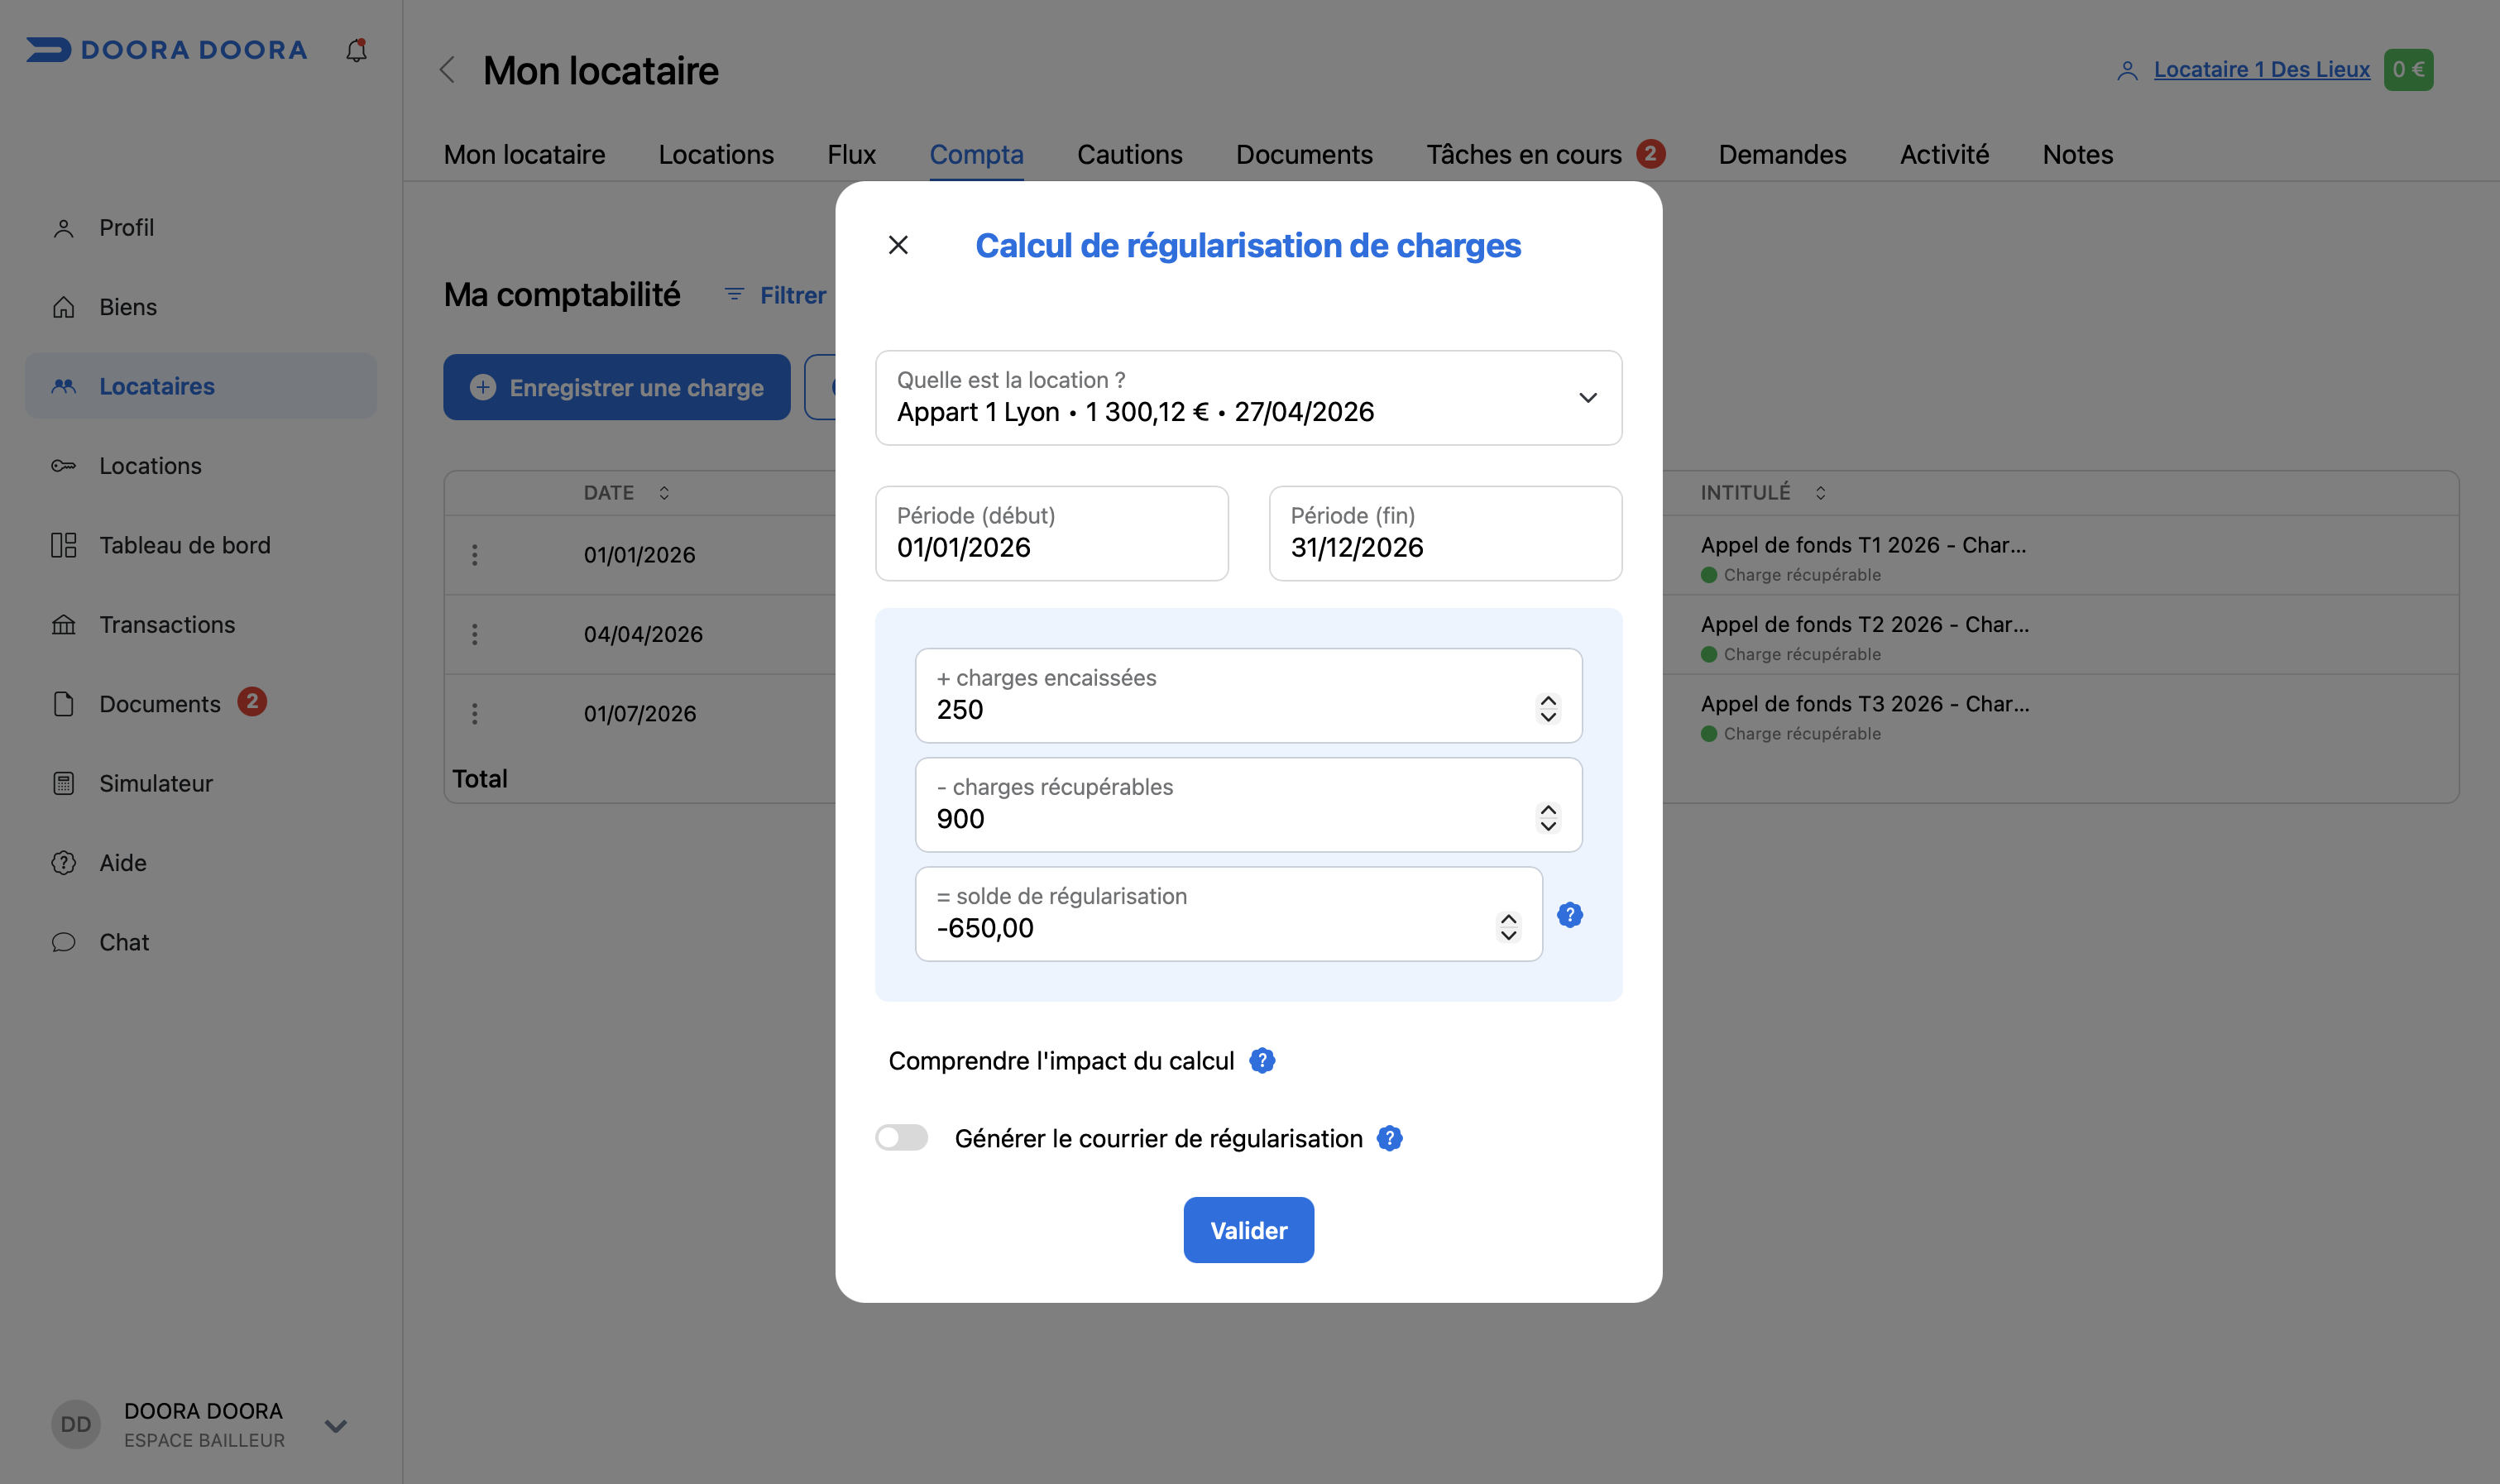The width and height of the screenshot is (2500, 1484).
Task: Switch to Notes tab
Action: tap(2077, 155)
